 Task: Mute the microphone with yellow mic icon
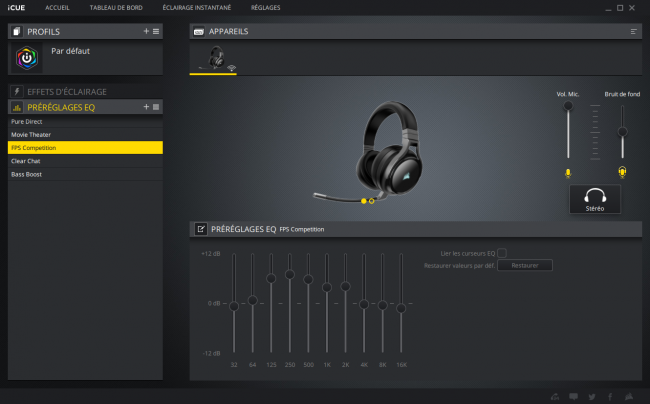[568, 173]
